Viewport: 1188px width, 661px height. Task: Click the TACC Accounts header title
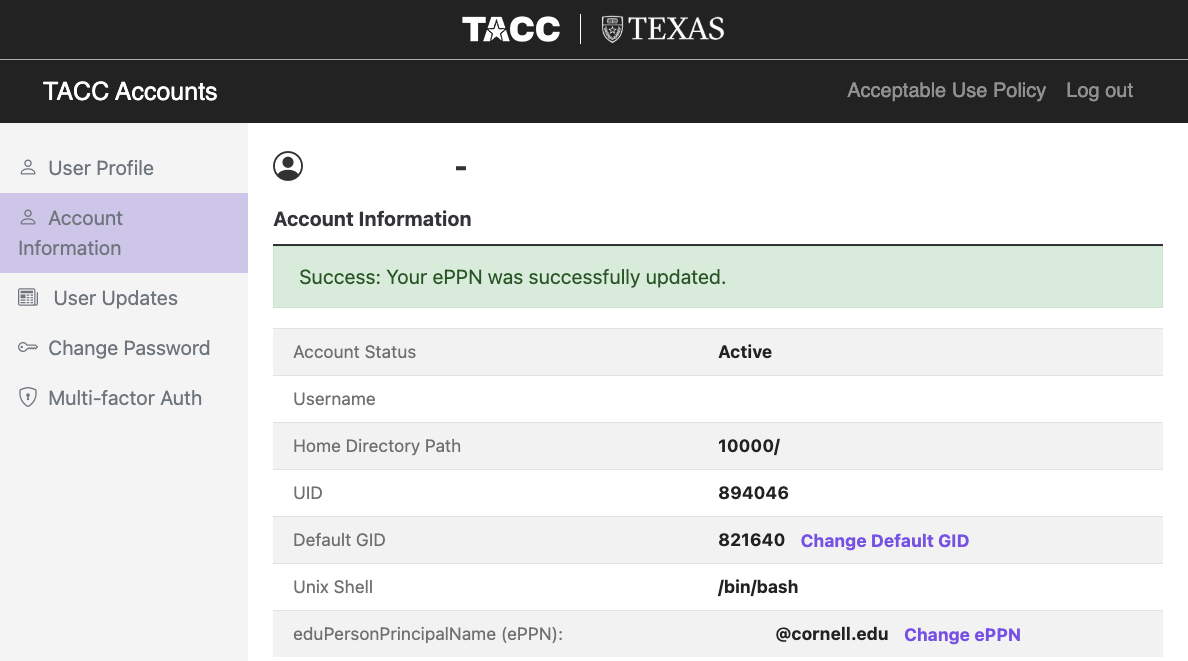point(130,92)
